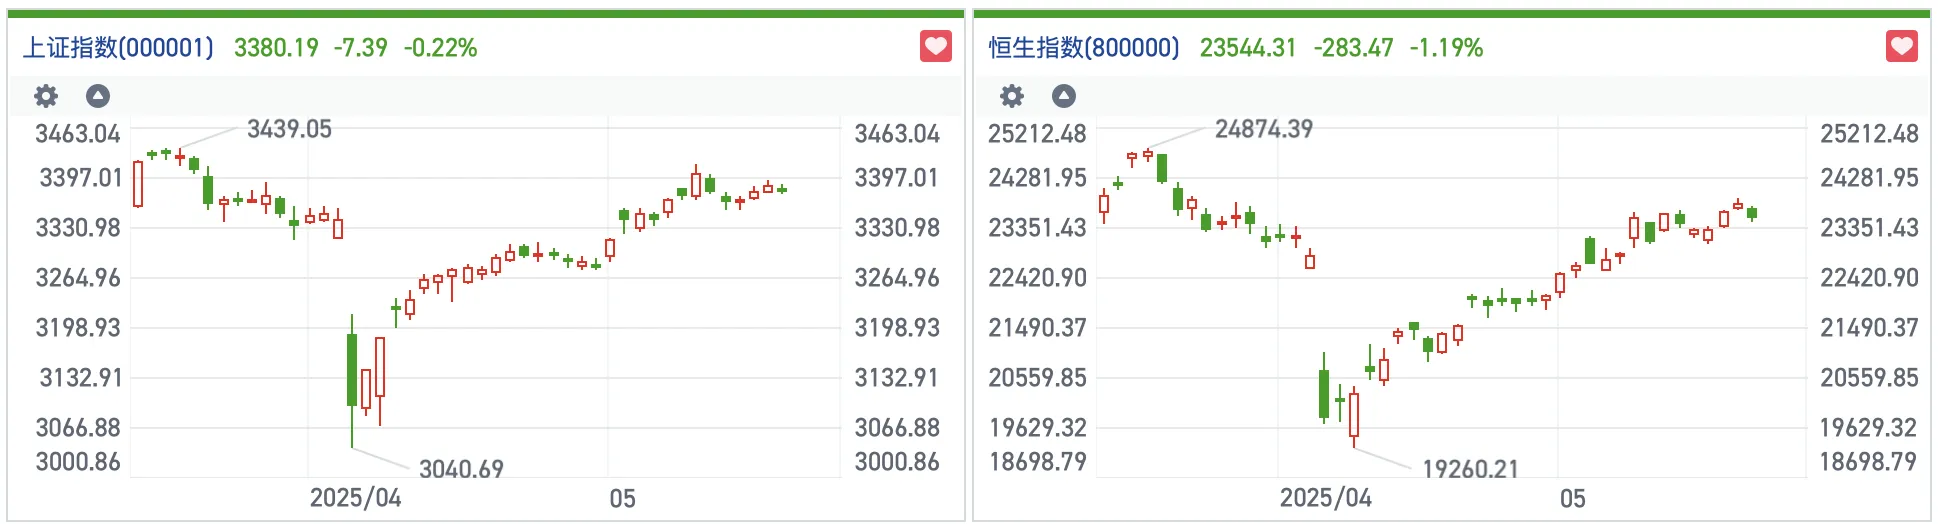The height and width of the screenshot is (524, 1938).
Task: Open settings gear for 上证指数 chart
Action: [46, 96]
